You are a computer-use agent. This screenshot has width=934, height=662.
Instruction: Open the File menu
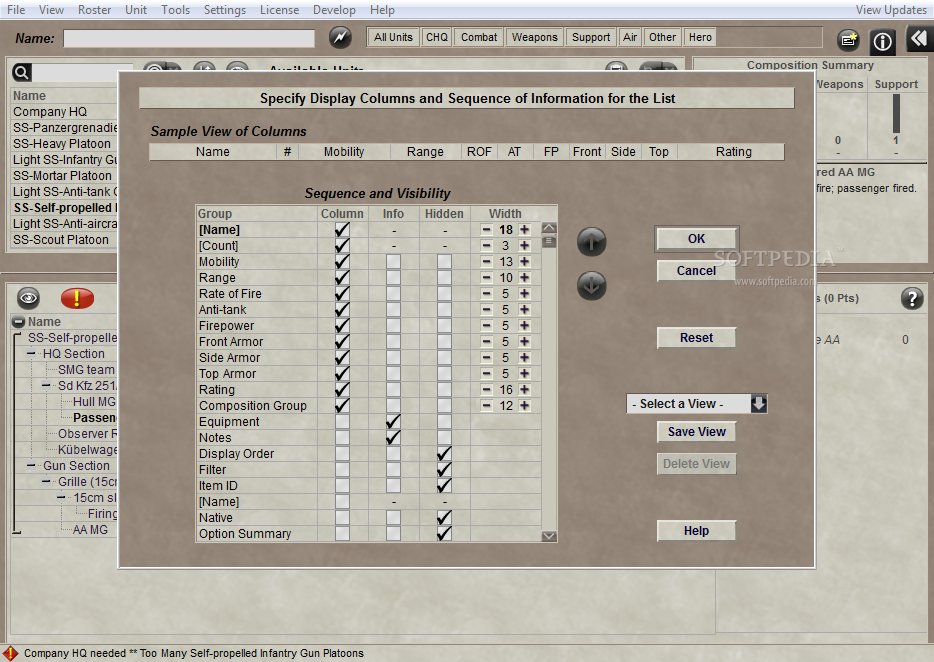[16, 10]
